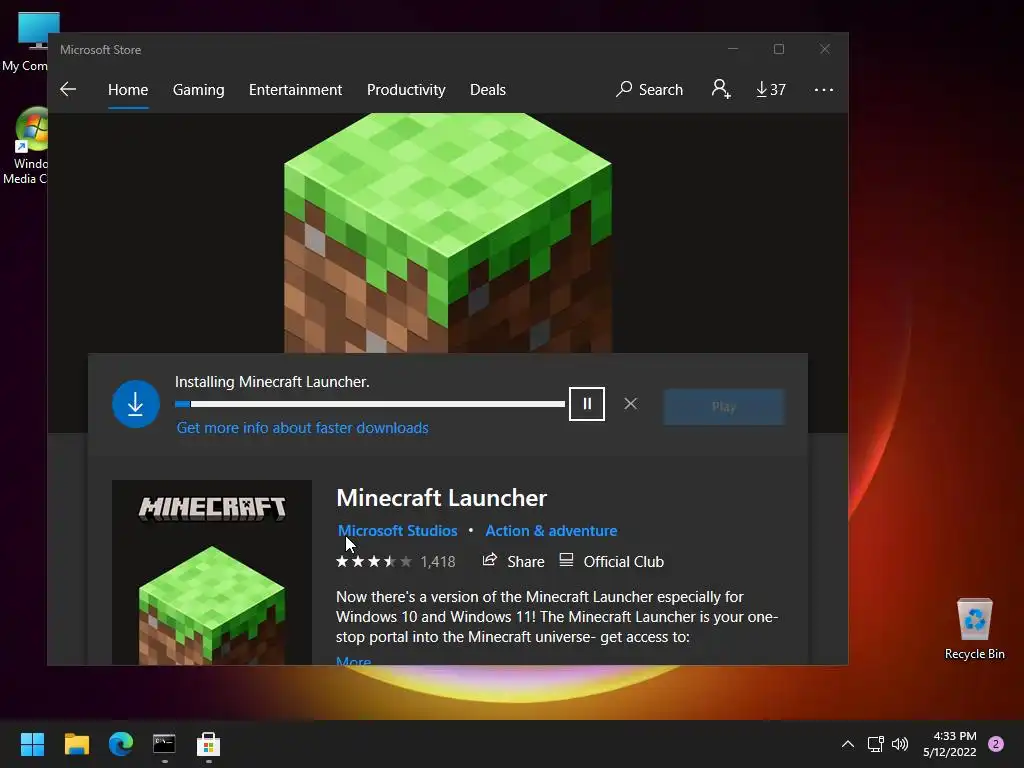
Task: Go back with the Store back arrow
Action: 68,89
